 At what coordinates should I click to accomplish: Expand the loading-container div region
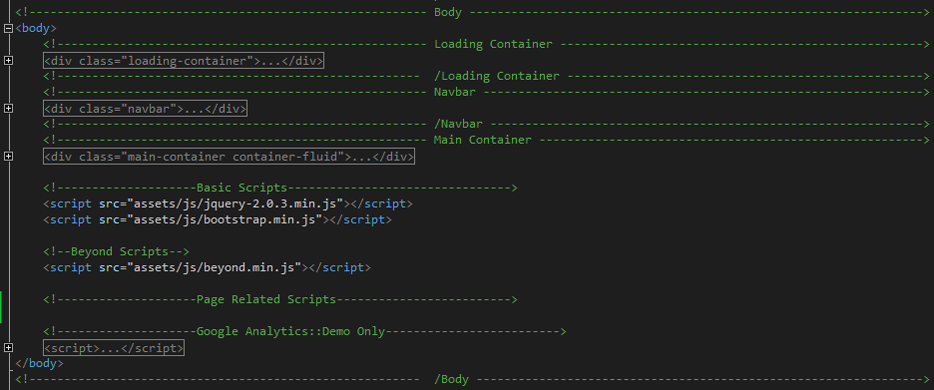coord(8,60)
